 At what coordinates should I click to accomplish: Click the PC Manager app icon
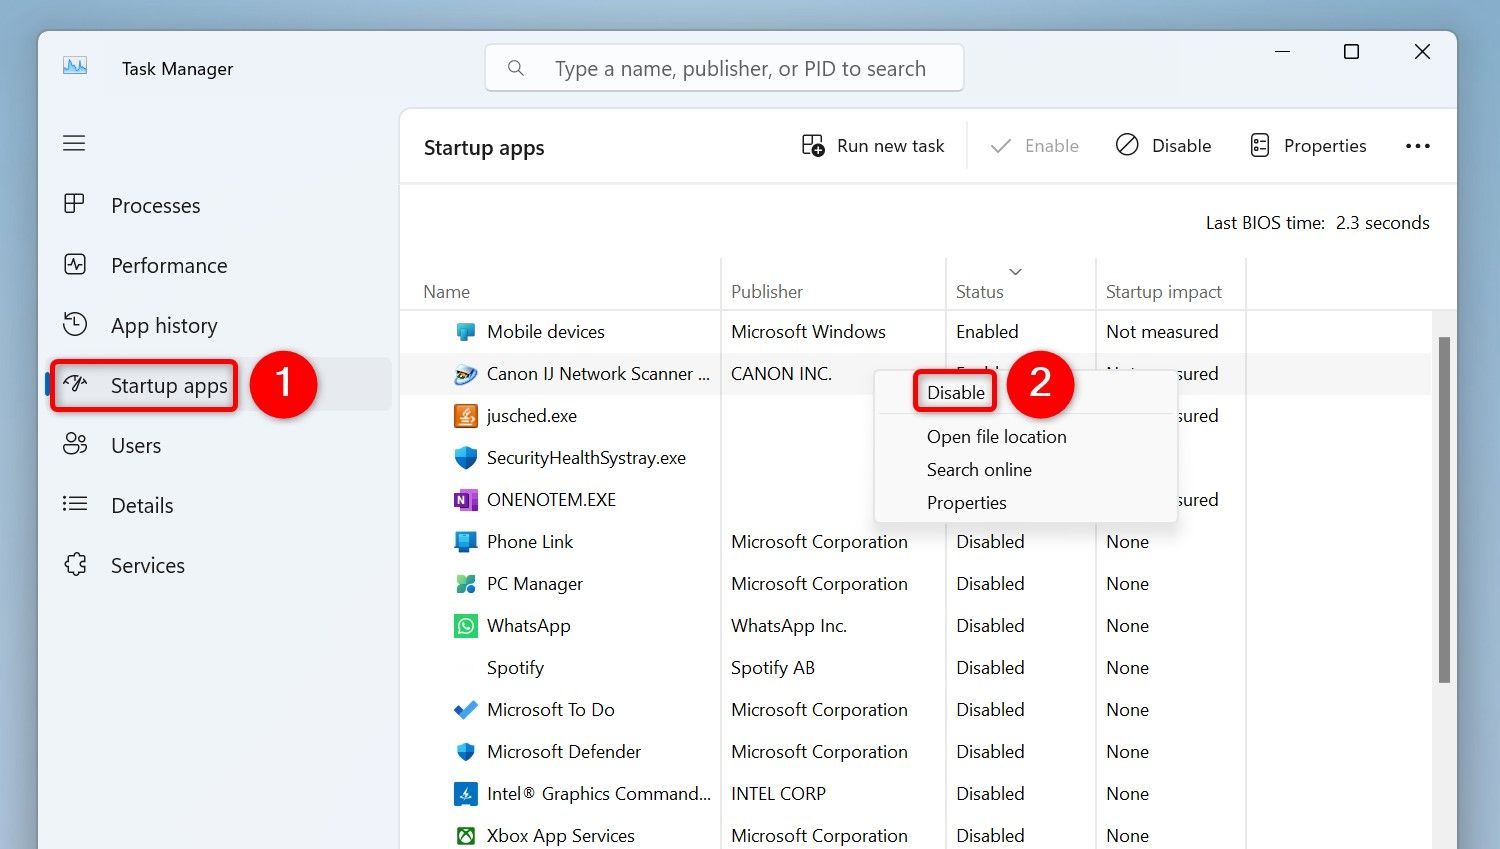466,584
